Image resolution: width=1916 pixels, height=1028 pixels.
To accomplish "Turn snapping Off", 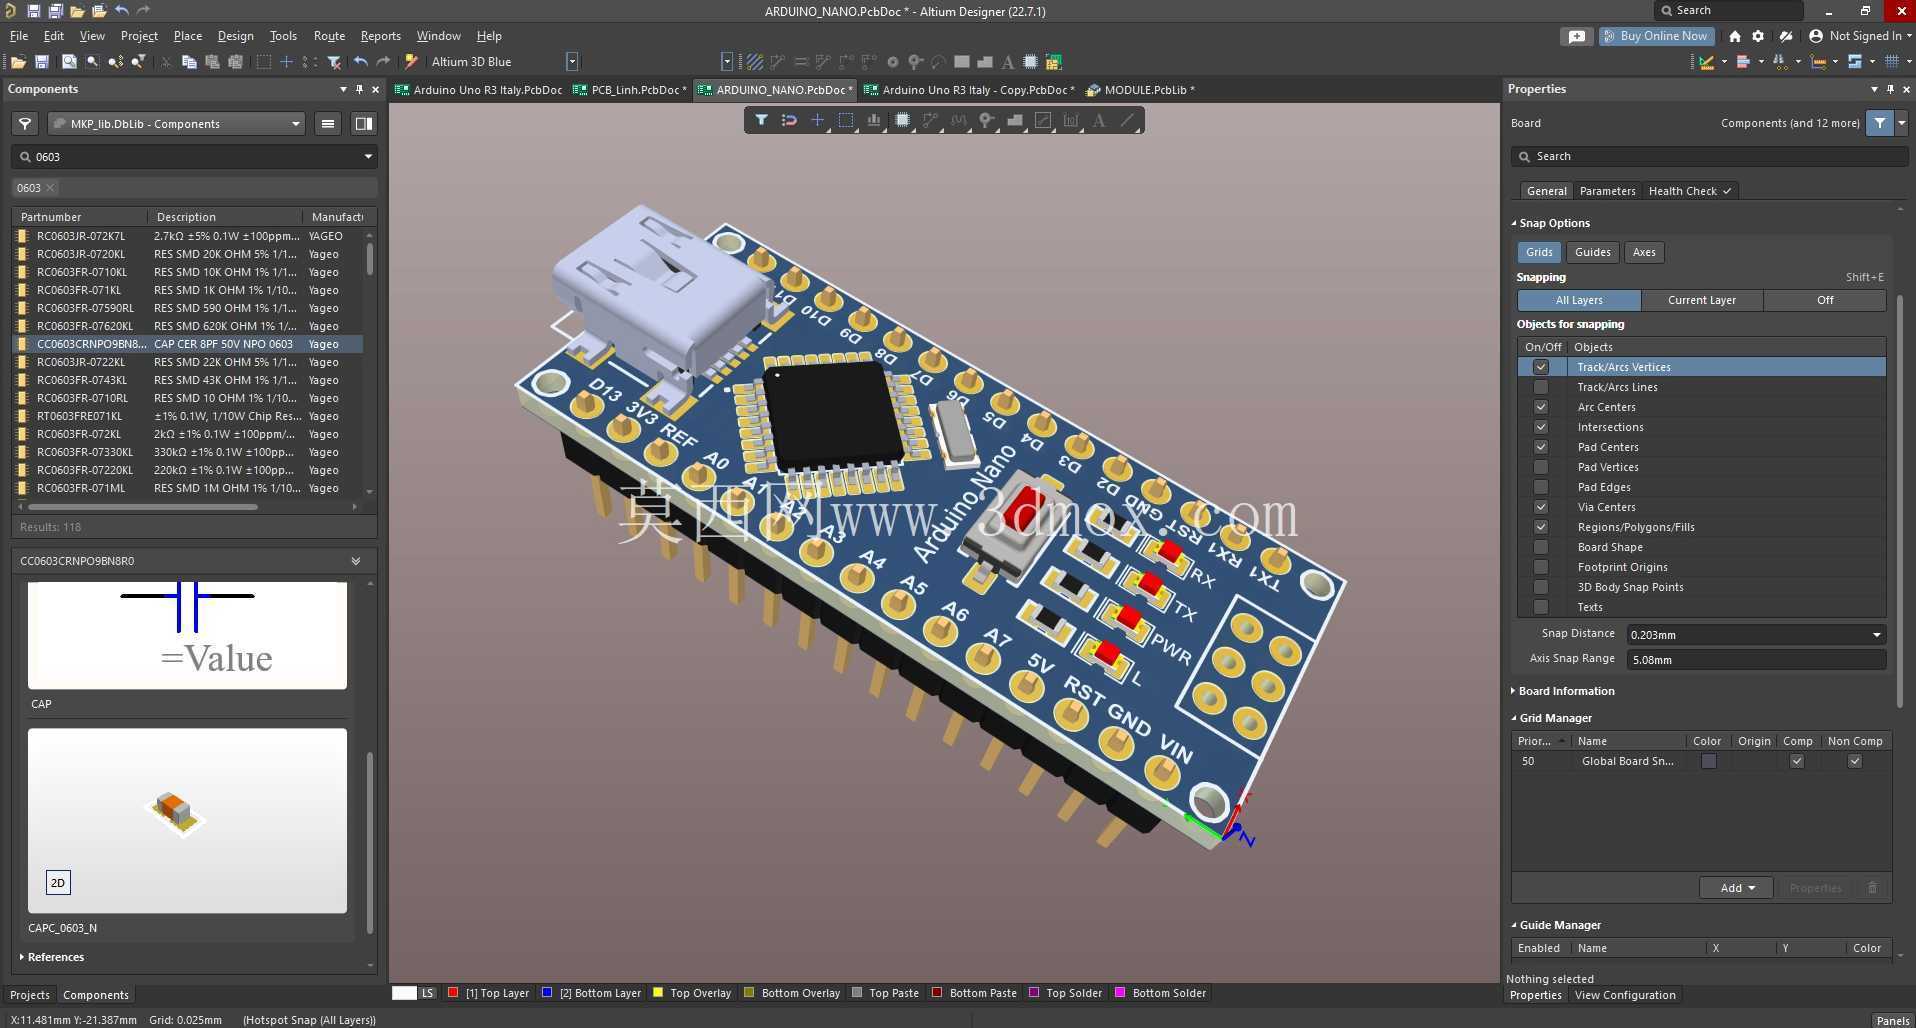I will click(1825, 300).
